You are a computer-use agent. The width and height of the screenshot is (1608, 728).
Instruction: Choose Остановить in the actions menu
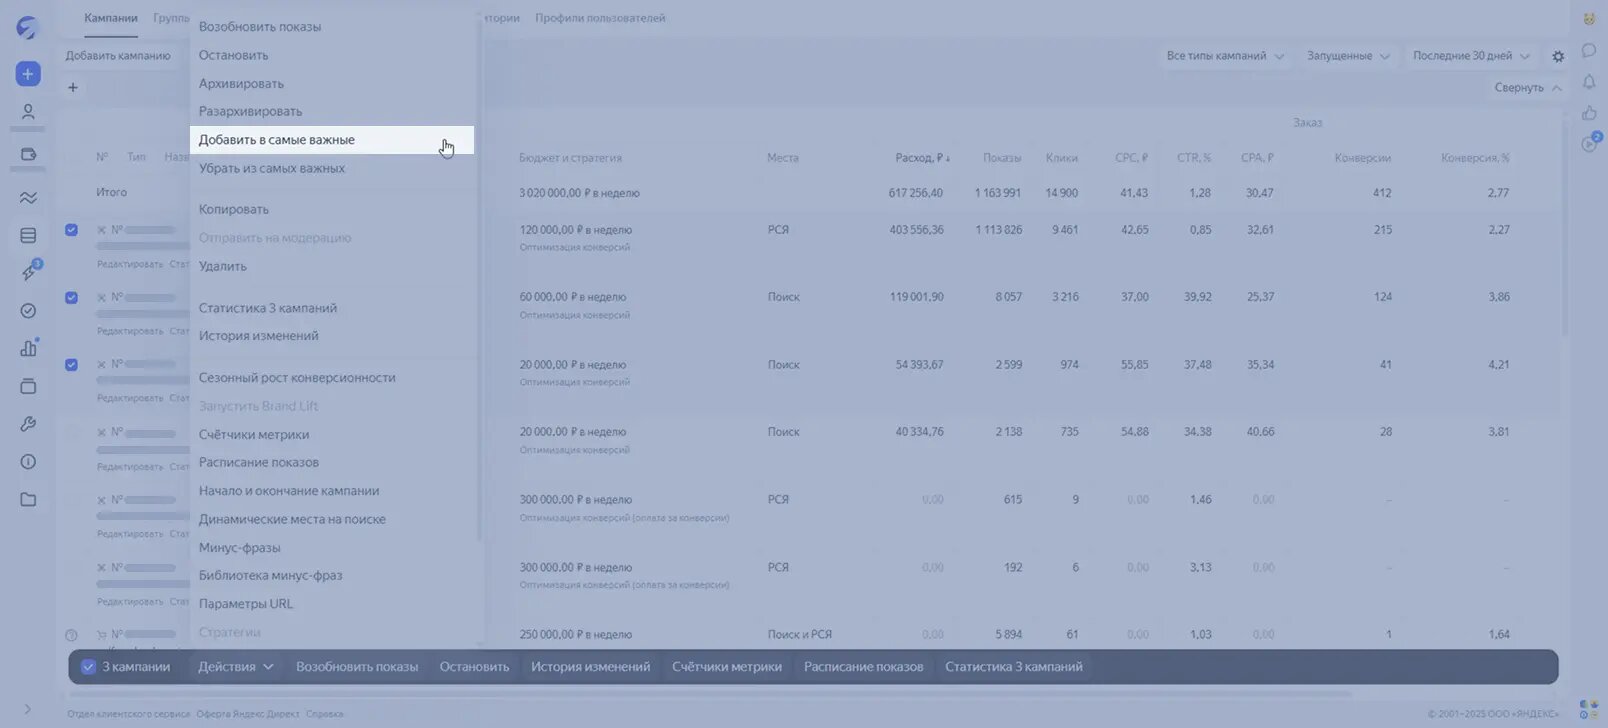coord(332,55)
